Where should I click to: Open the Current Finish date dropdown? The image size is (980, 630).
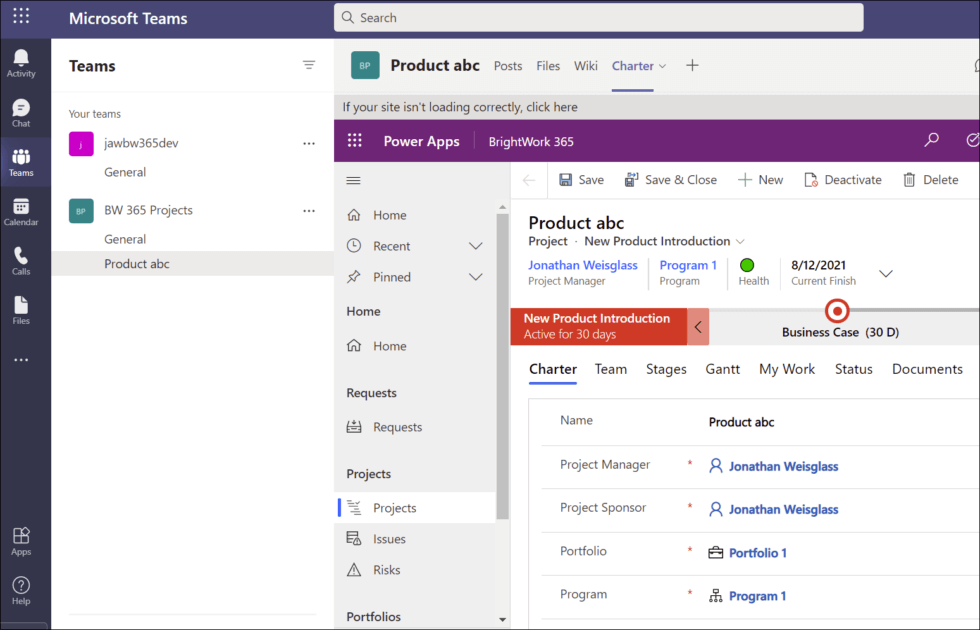tap(885, 273)
